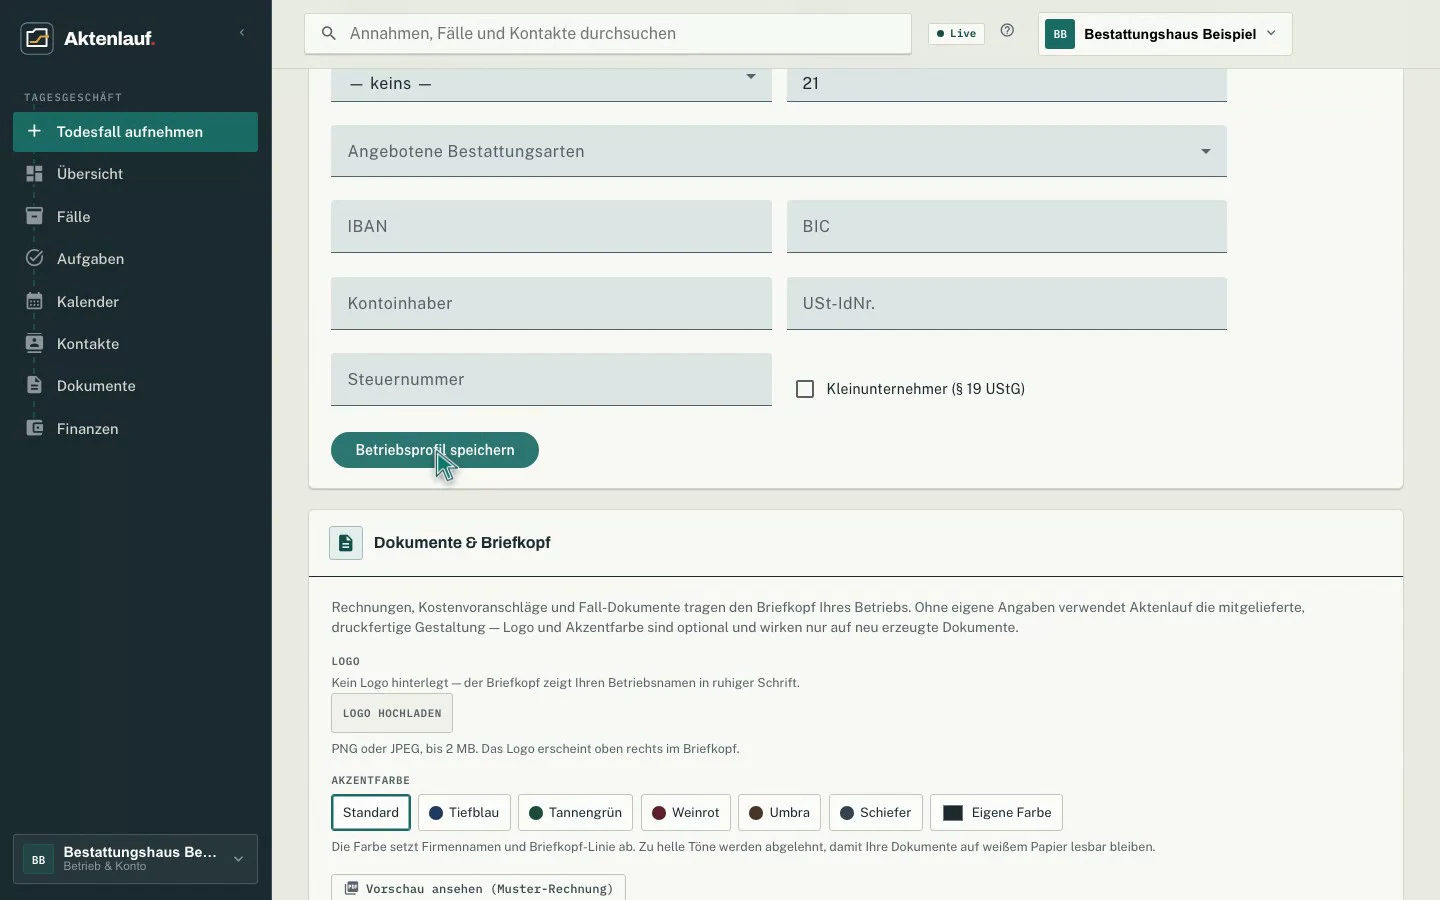Choose the Weinrot accent color
The image size is (1440, 900).
click(686, 813)
